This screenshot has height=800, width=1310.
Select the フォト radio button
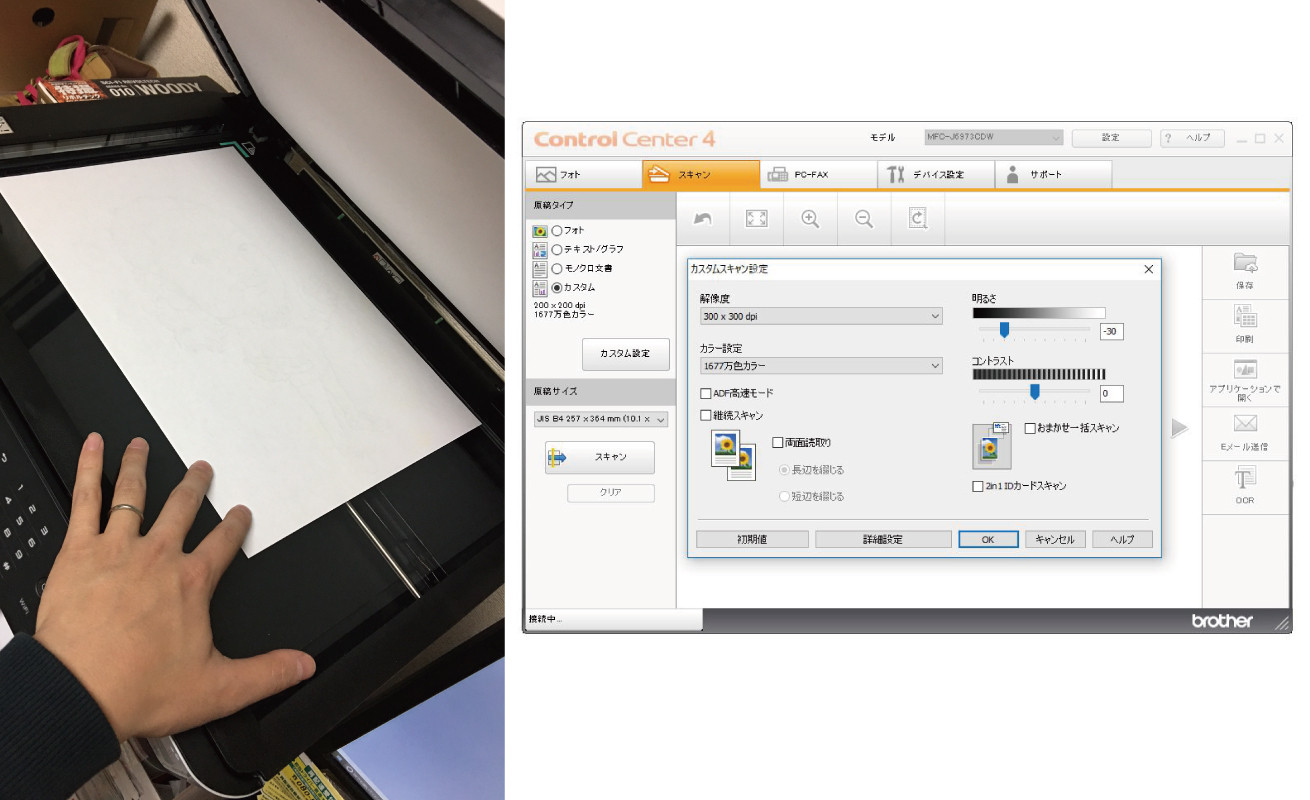[557, 231]
